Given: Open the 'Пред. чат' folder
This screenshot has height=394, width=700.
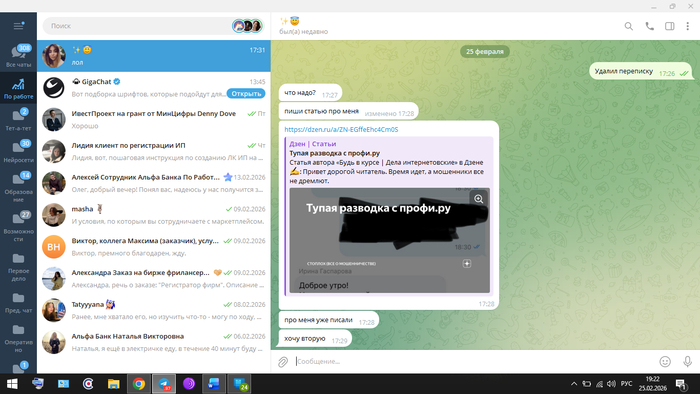Looking at the screenshot, I should [x=18, y=303].
